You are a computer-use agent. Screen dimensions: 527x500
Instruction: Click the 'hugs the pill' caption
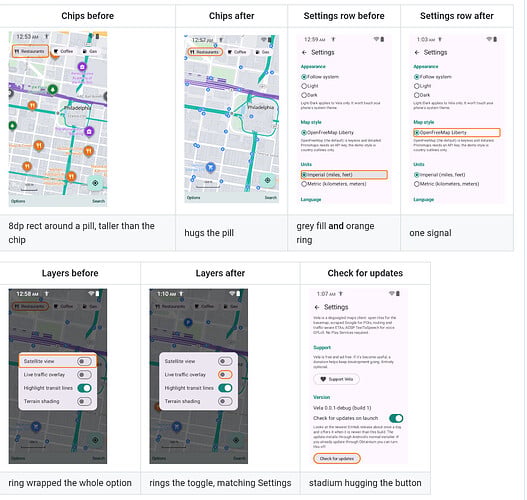tap(209, 233)
